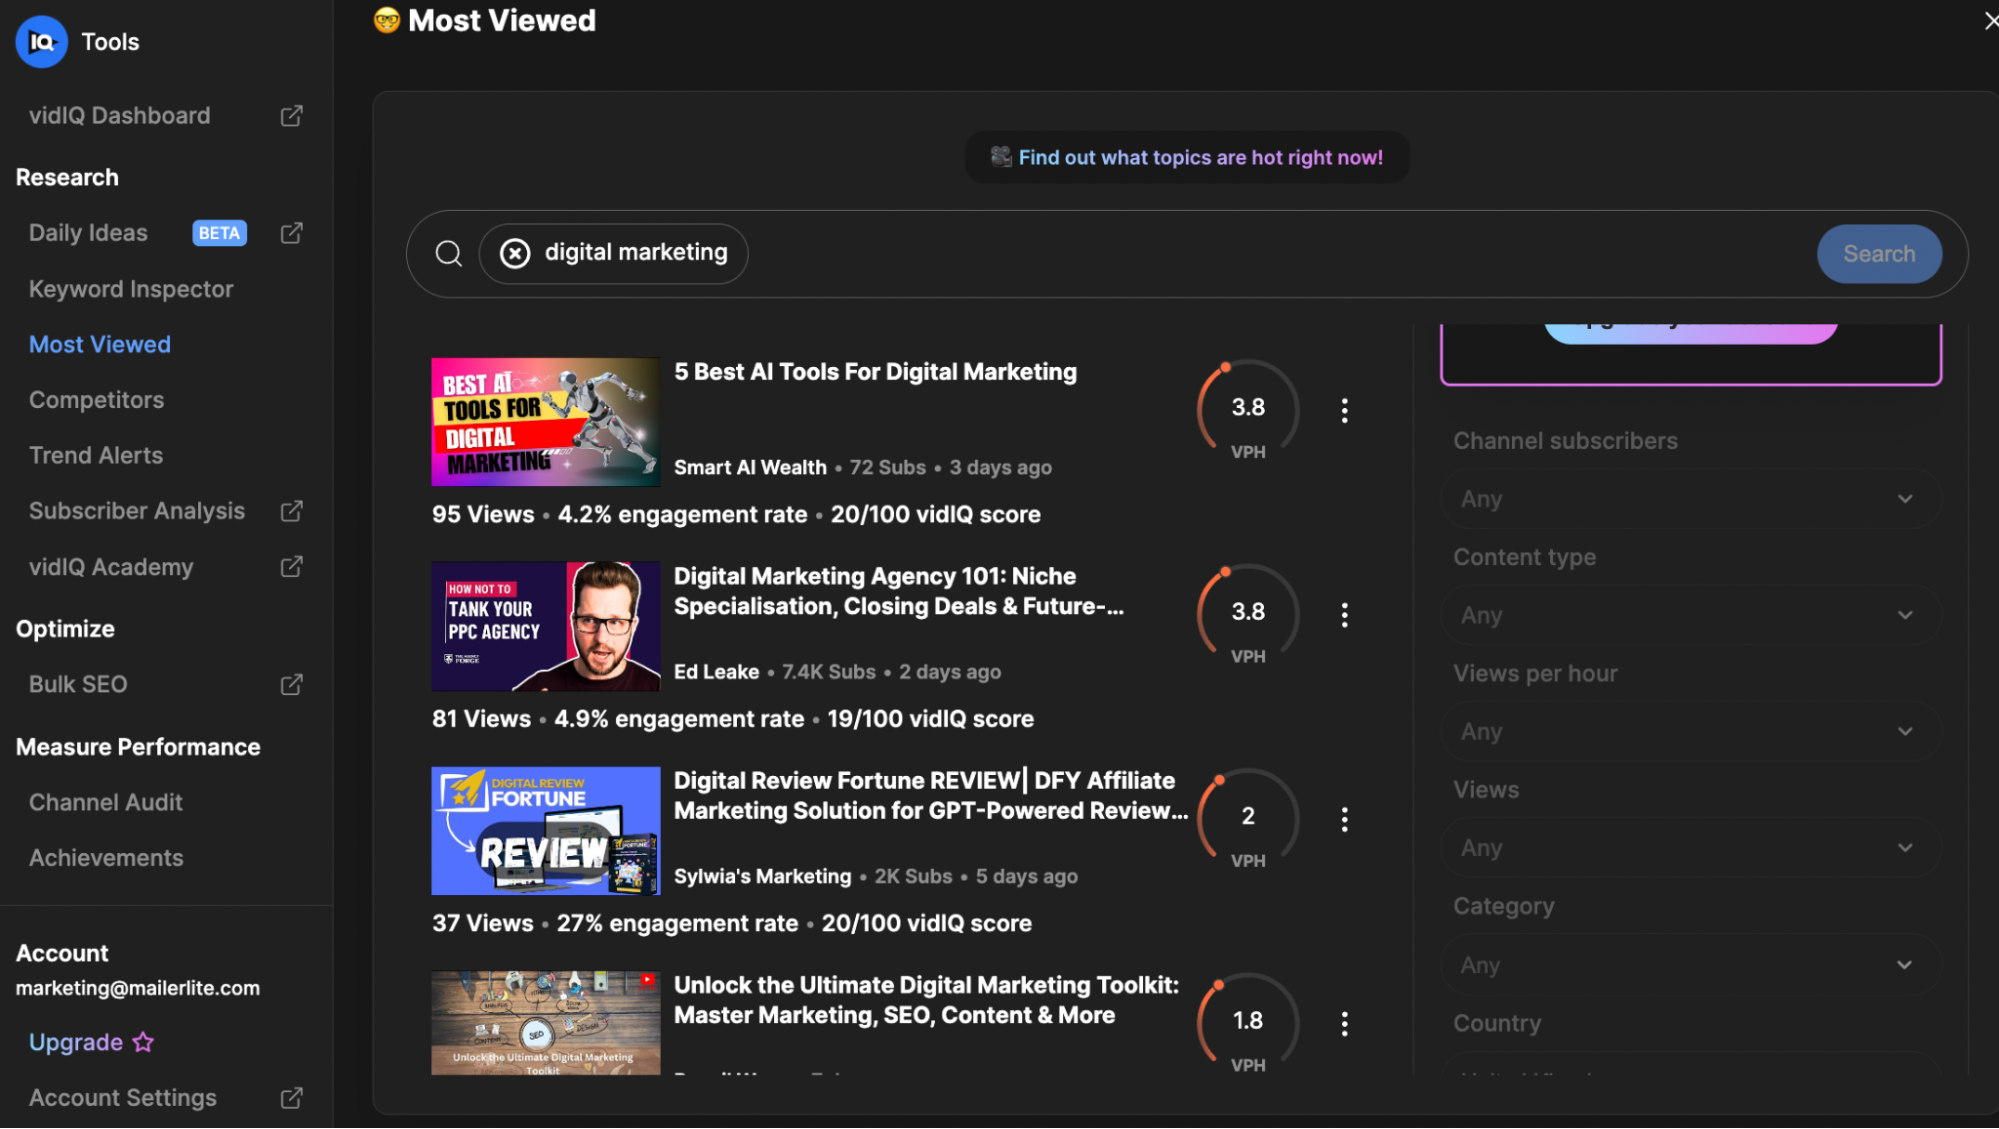The width and height of the screenshot is (1999, 1129).
Task: Open options menu for Digital Marketing Agency 101 video
Action: [x=1344, y=615]
